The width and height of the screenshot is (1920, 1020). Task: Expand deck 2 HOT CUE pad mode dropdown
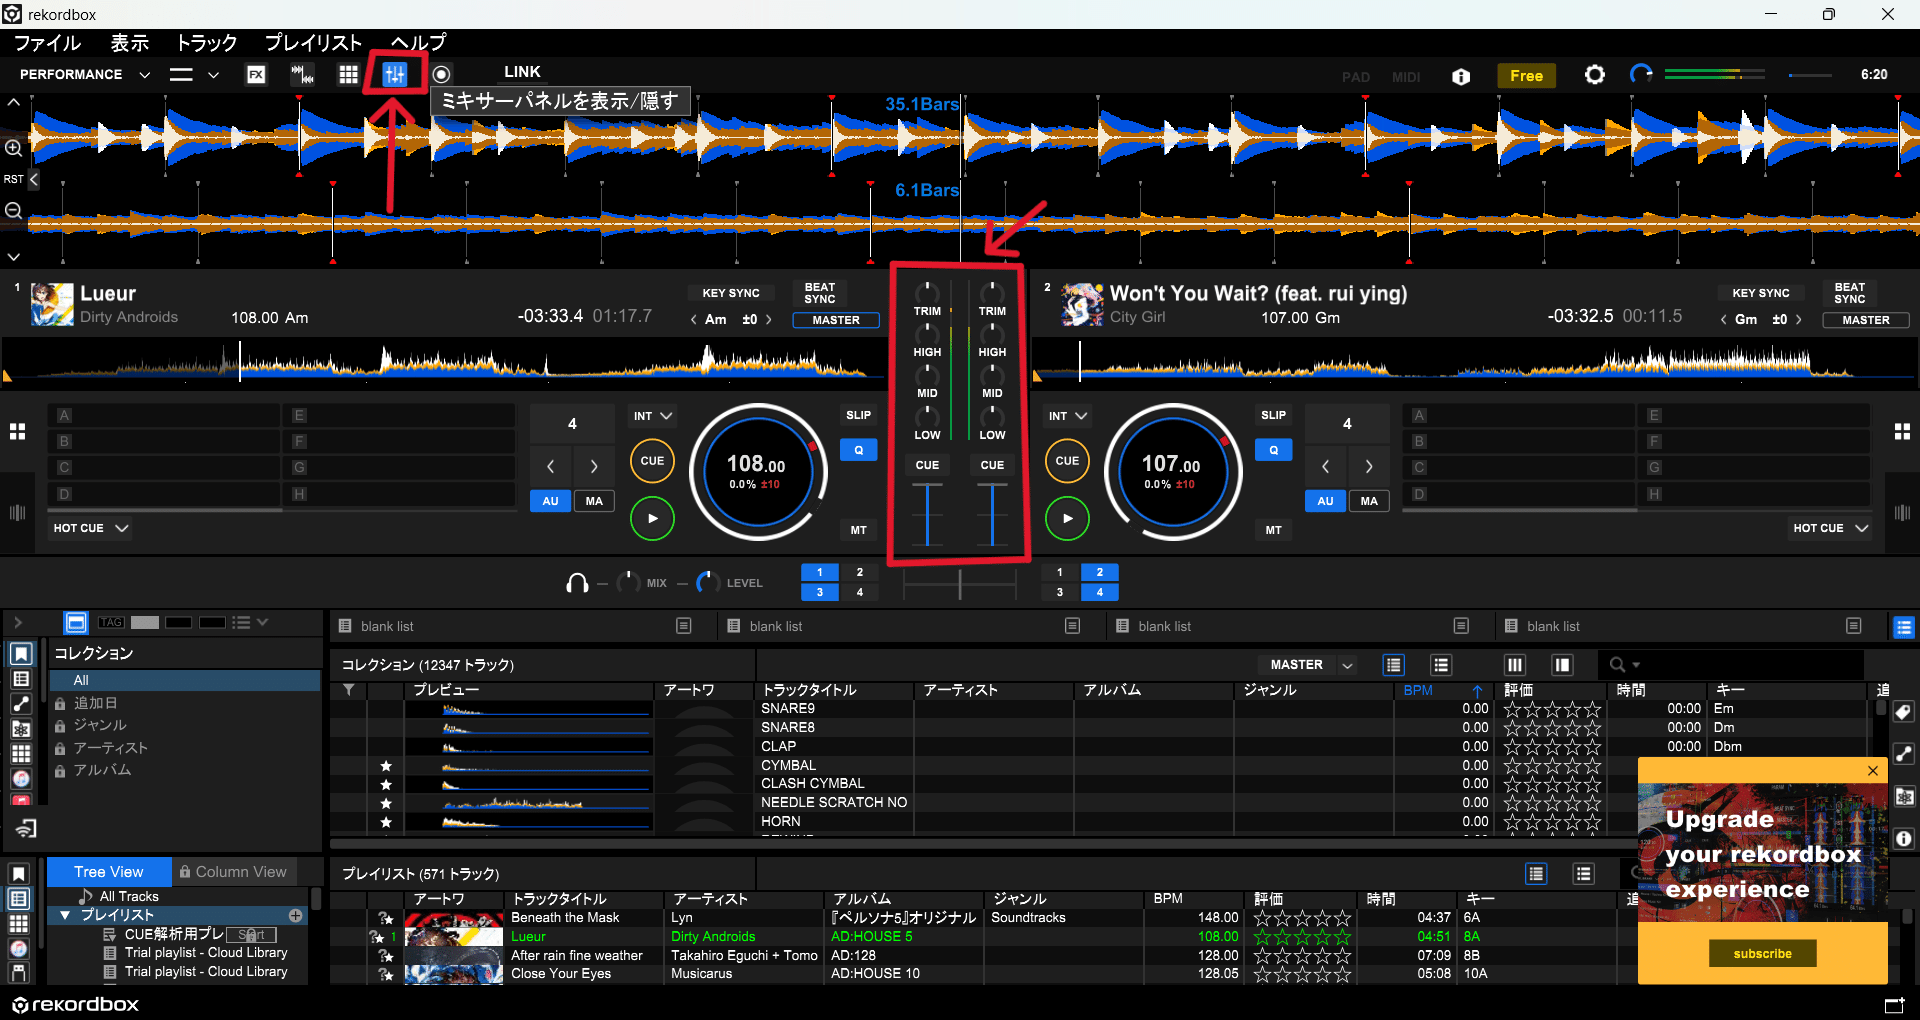click(x=1830, y=528)
